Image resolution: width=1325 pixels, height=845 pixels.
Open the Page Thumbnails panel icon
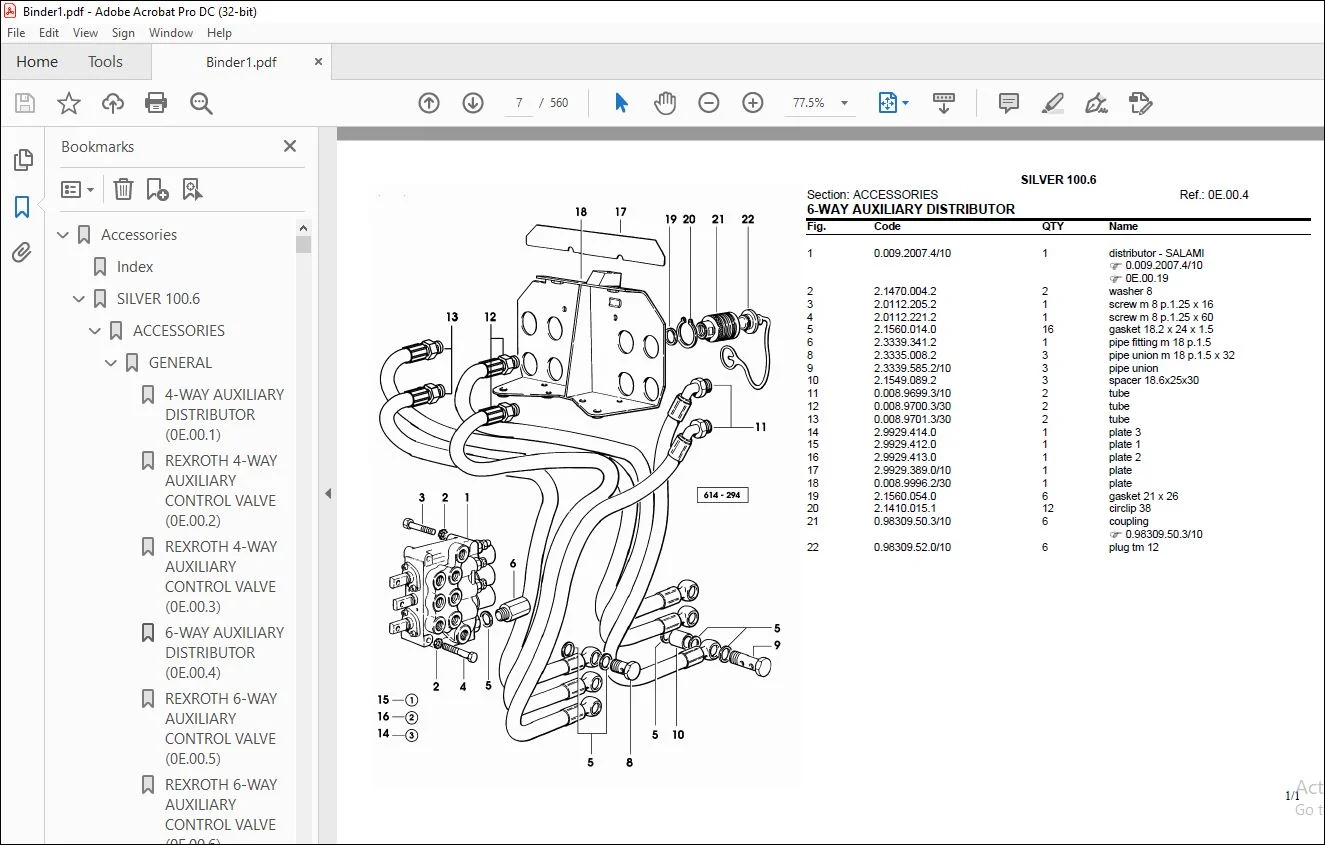pyautogui.click(x=22, y=160)
